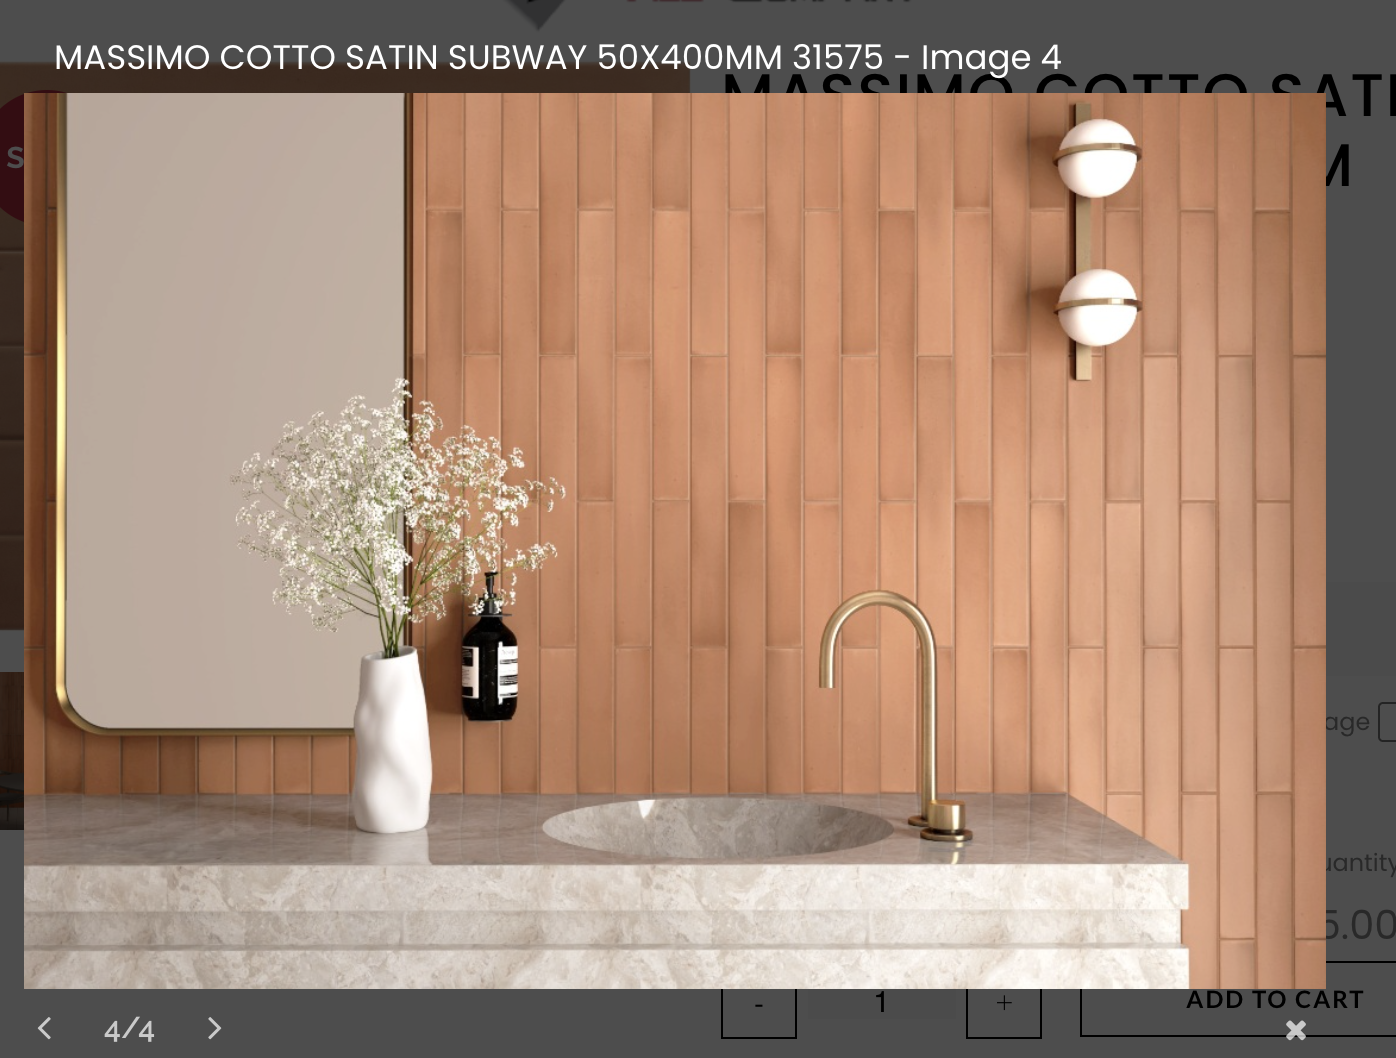Click the stone sink basin in the photo
The width and height of the screenshot is (1396, 1058).
(x=717, y=827)
